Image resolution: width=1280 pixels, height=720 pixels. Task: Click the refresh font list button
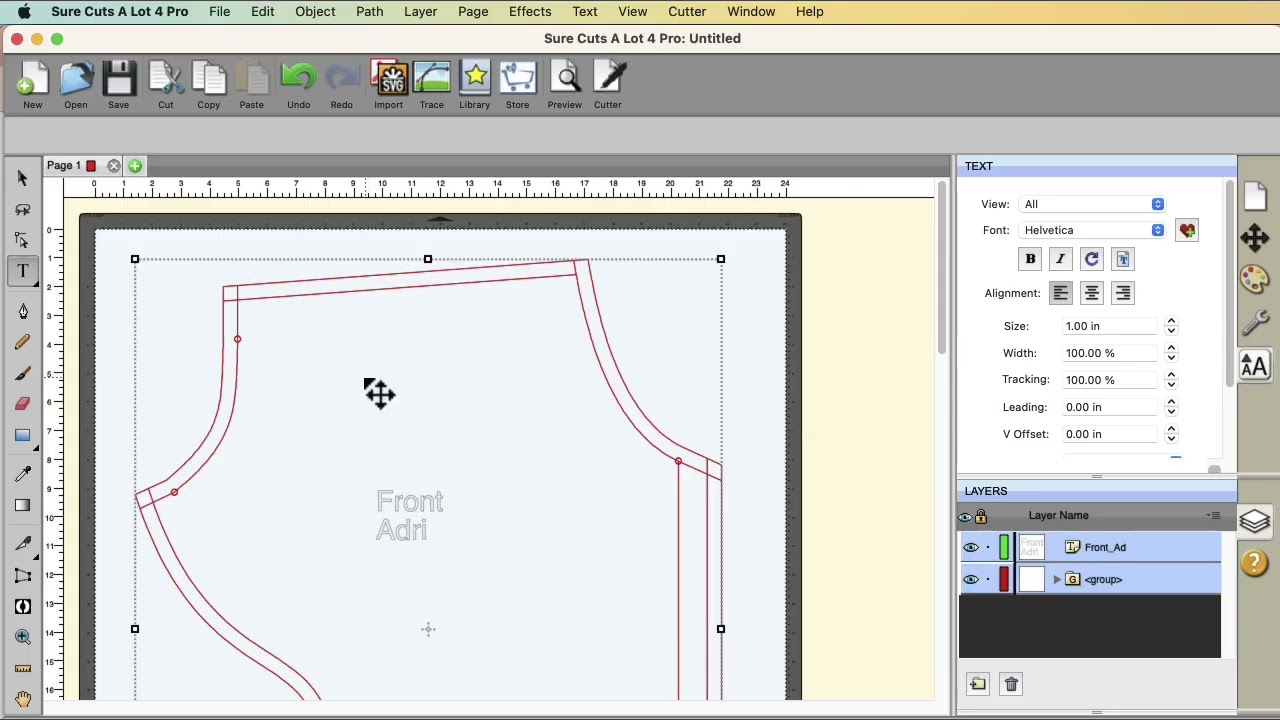click(x=1092, y=260)
